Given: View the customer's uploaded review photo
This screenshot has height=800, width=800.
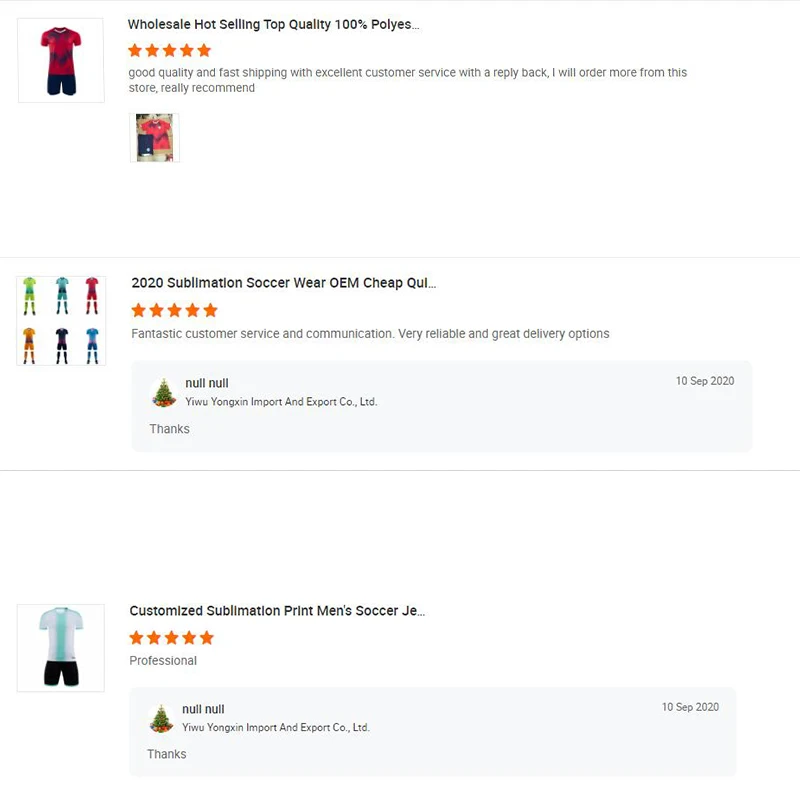Looking at the screenshot, I should (x=155, y=138).
